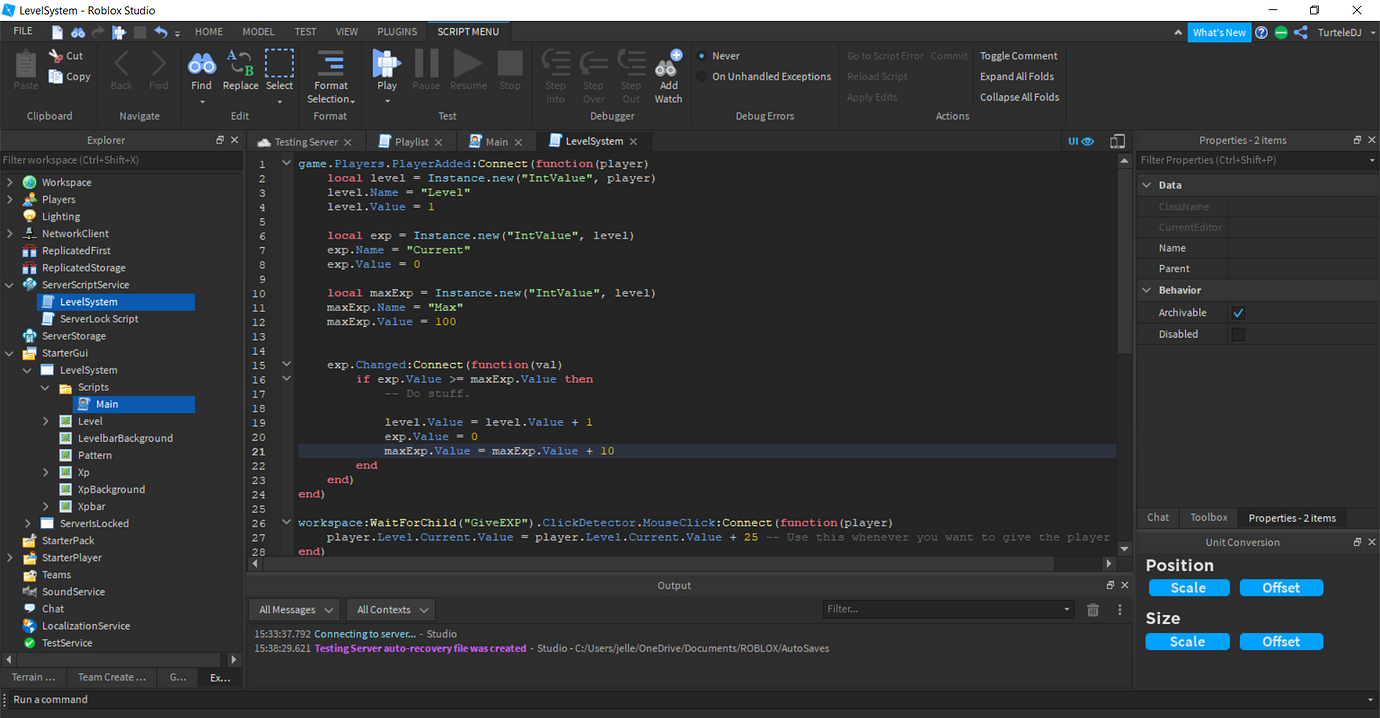Fold the exp.Changed function at line 15
The image size is (1380, 718).
287,365
